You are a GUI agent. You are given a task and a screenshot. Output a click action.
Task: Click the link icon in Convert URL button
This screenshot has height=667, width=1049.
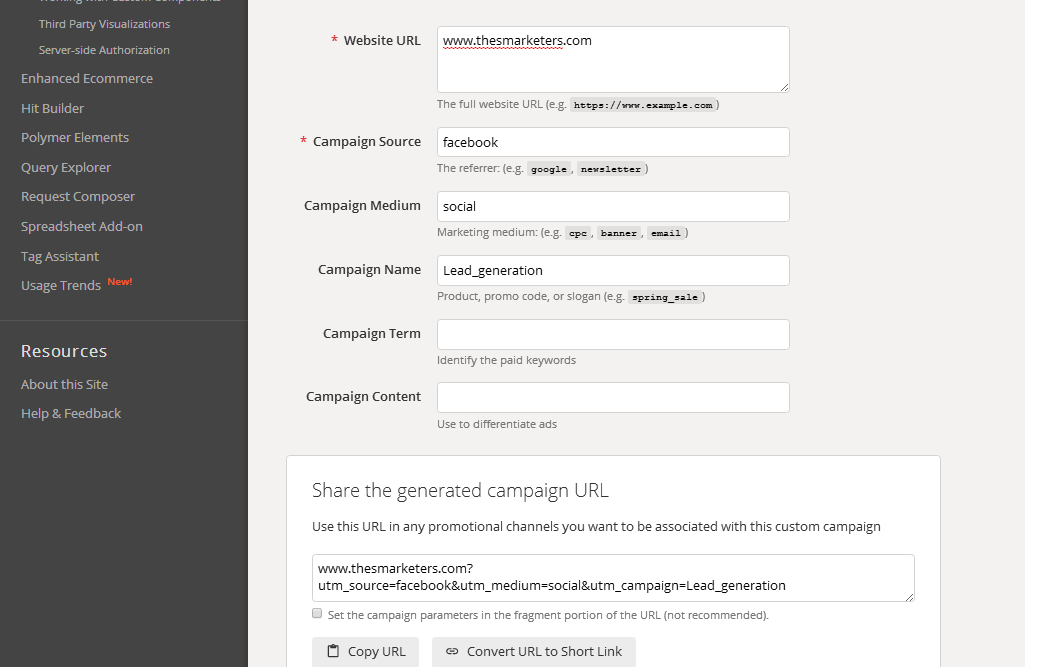tap(452, 651)
